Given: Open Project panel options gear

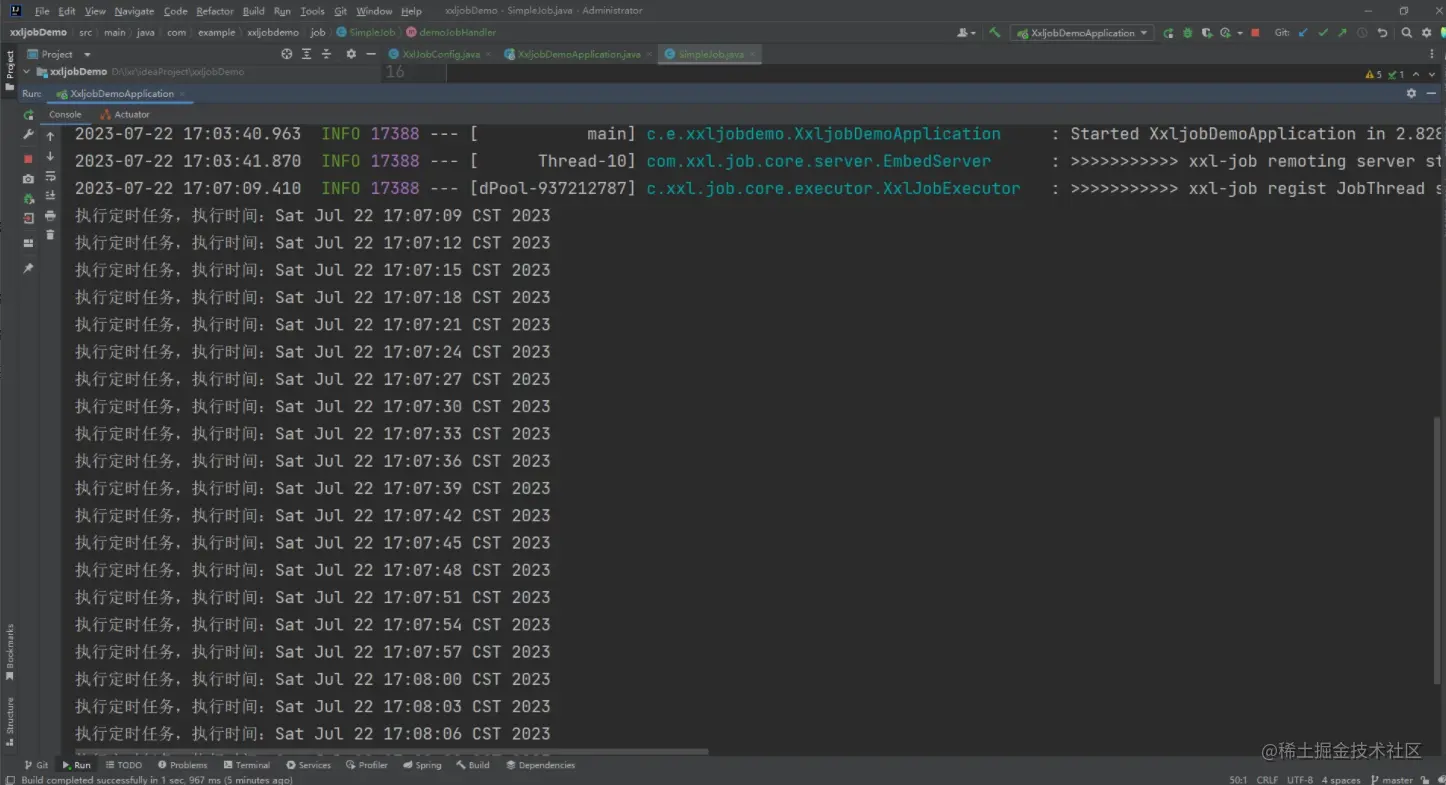Looking at the screenshot, I should click(x=351, y=54).
